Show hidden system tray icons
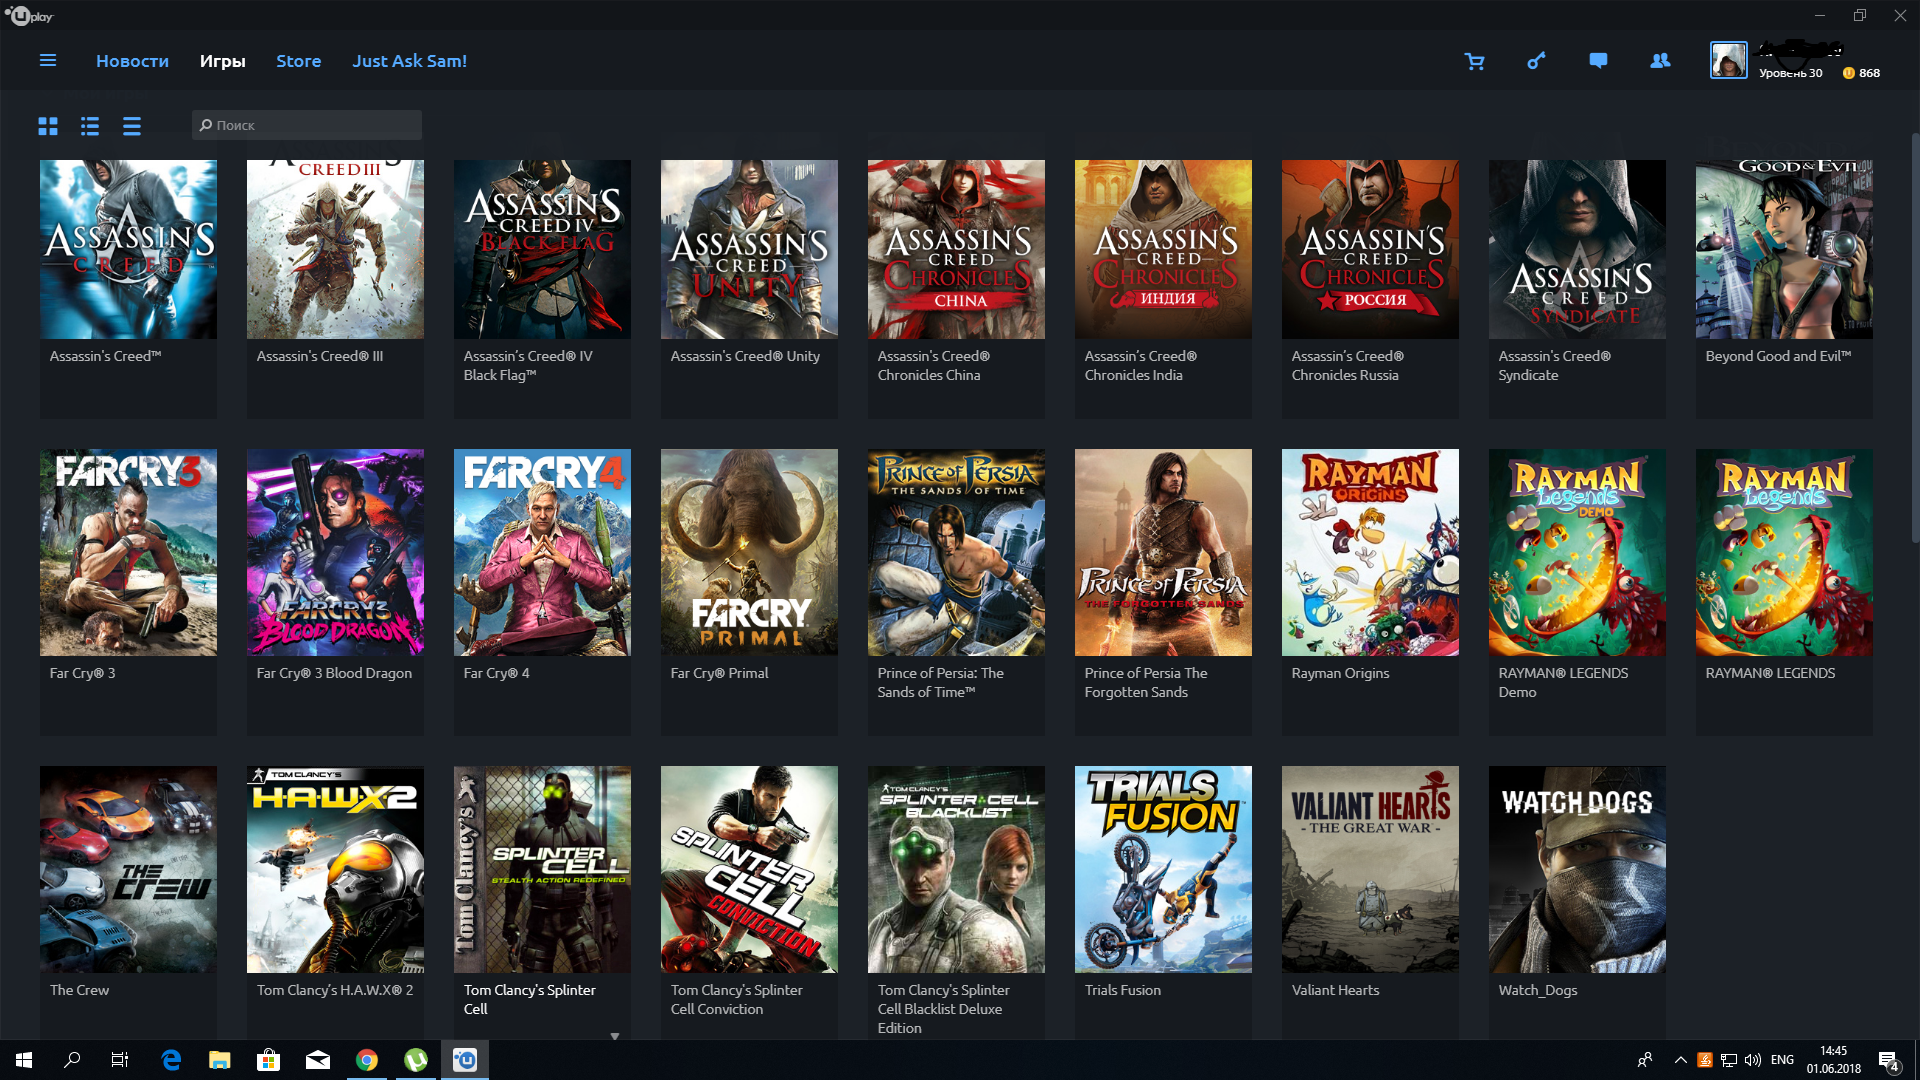Viewport: 1920px width, 1080px height. (x=1681, y=1060)
